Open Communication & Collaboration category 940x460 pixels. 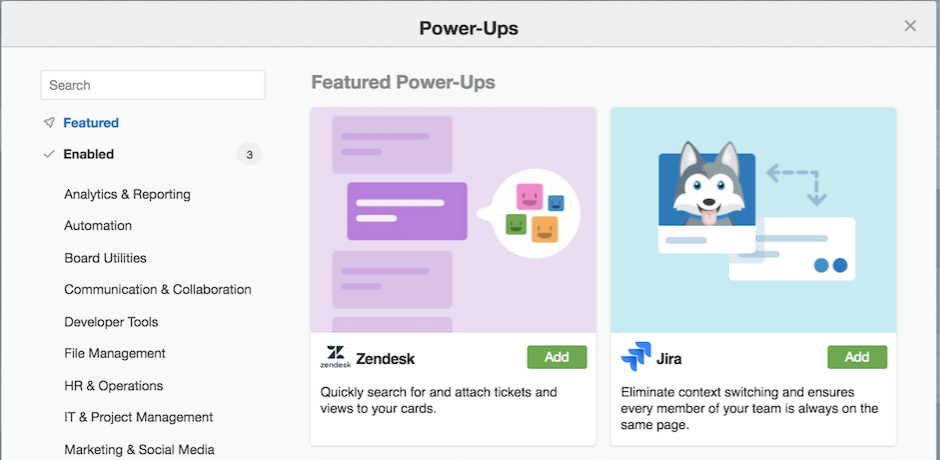point(158,290)
